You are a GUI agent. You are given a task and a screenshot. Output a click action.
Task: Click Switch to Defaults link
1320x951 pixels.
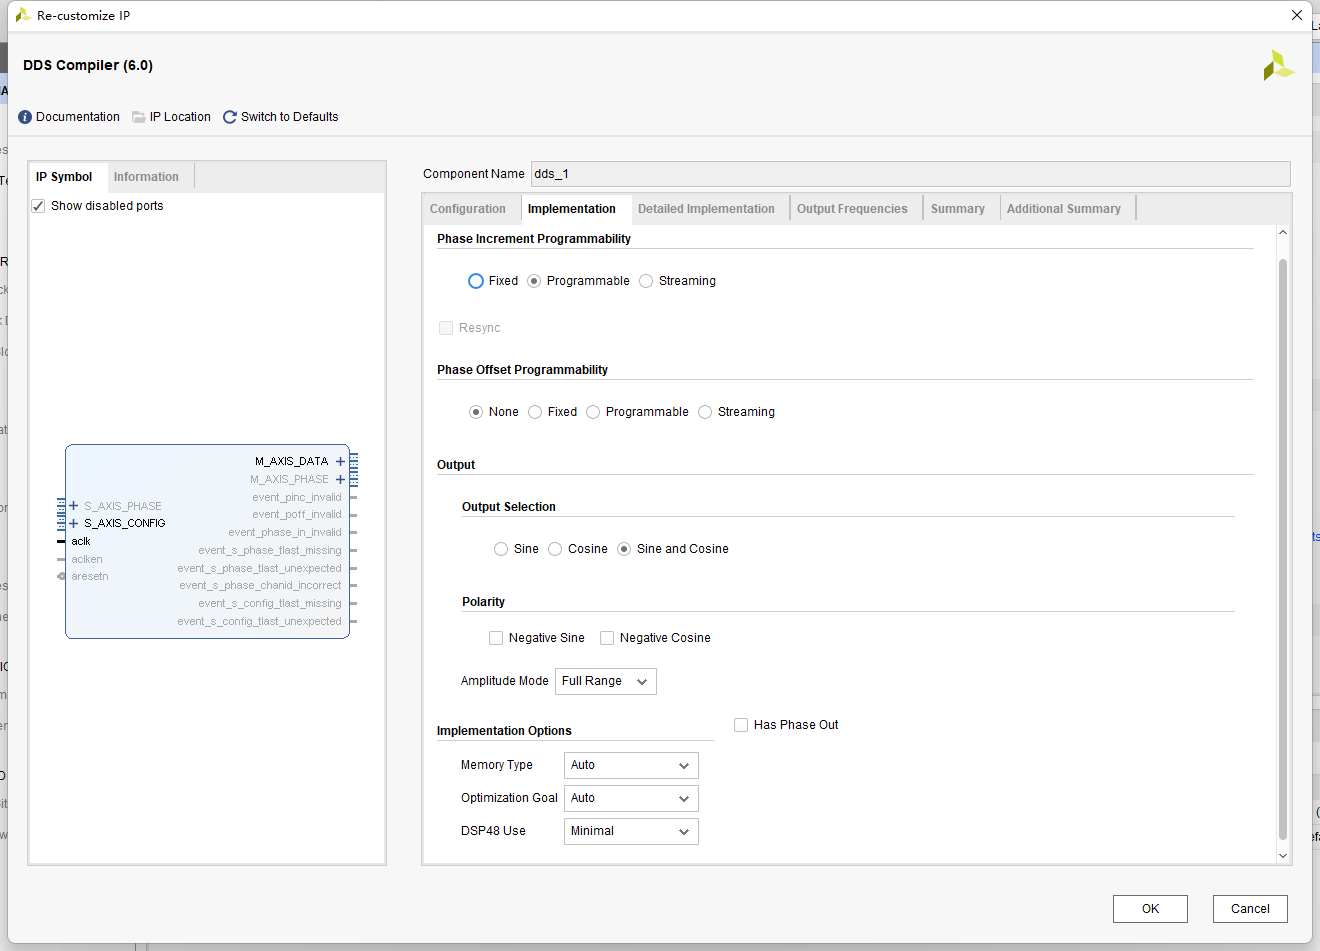click(290, 117)
